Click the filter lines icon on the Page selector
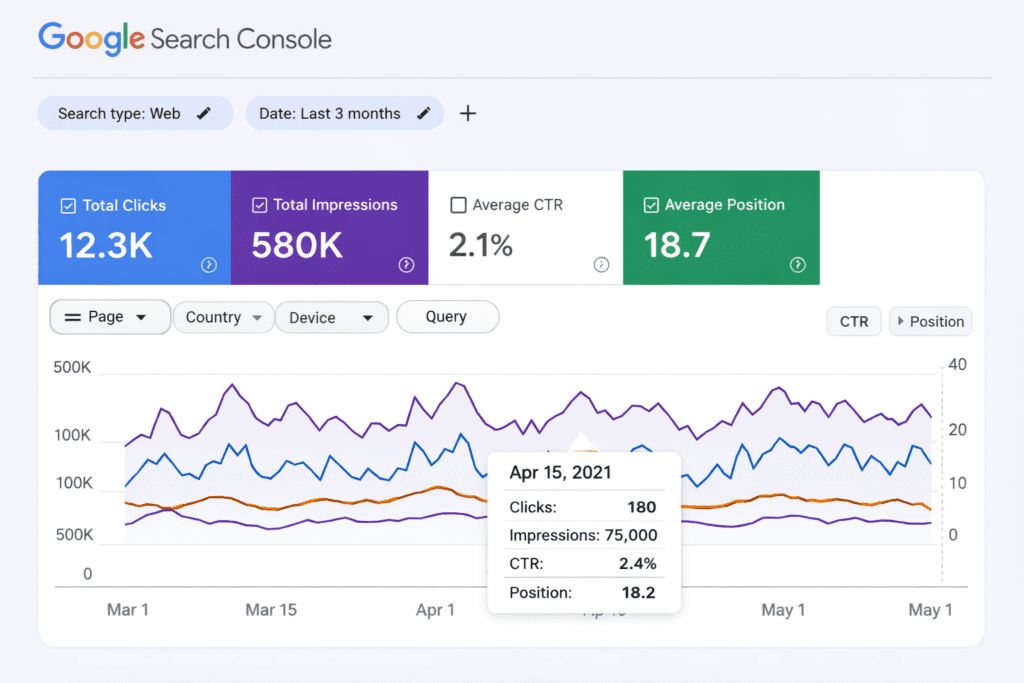Screen dimensions: 1024x683 coord(74,316)
